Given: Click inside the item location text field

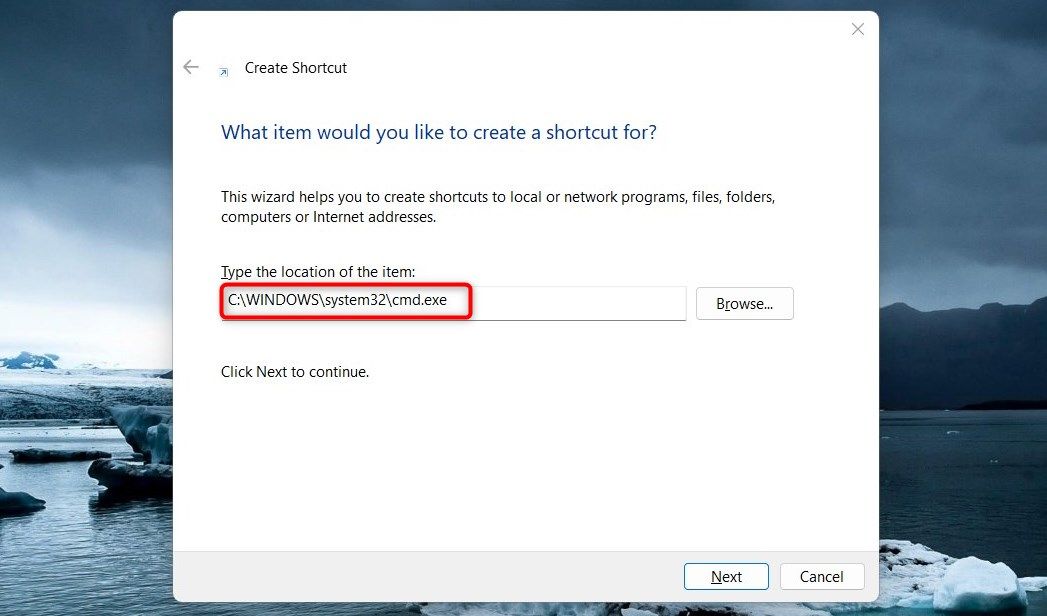Looking at the screenshot, I should 453,303.
